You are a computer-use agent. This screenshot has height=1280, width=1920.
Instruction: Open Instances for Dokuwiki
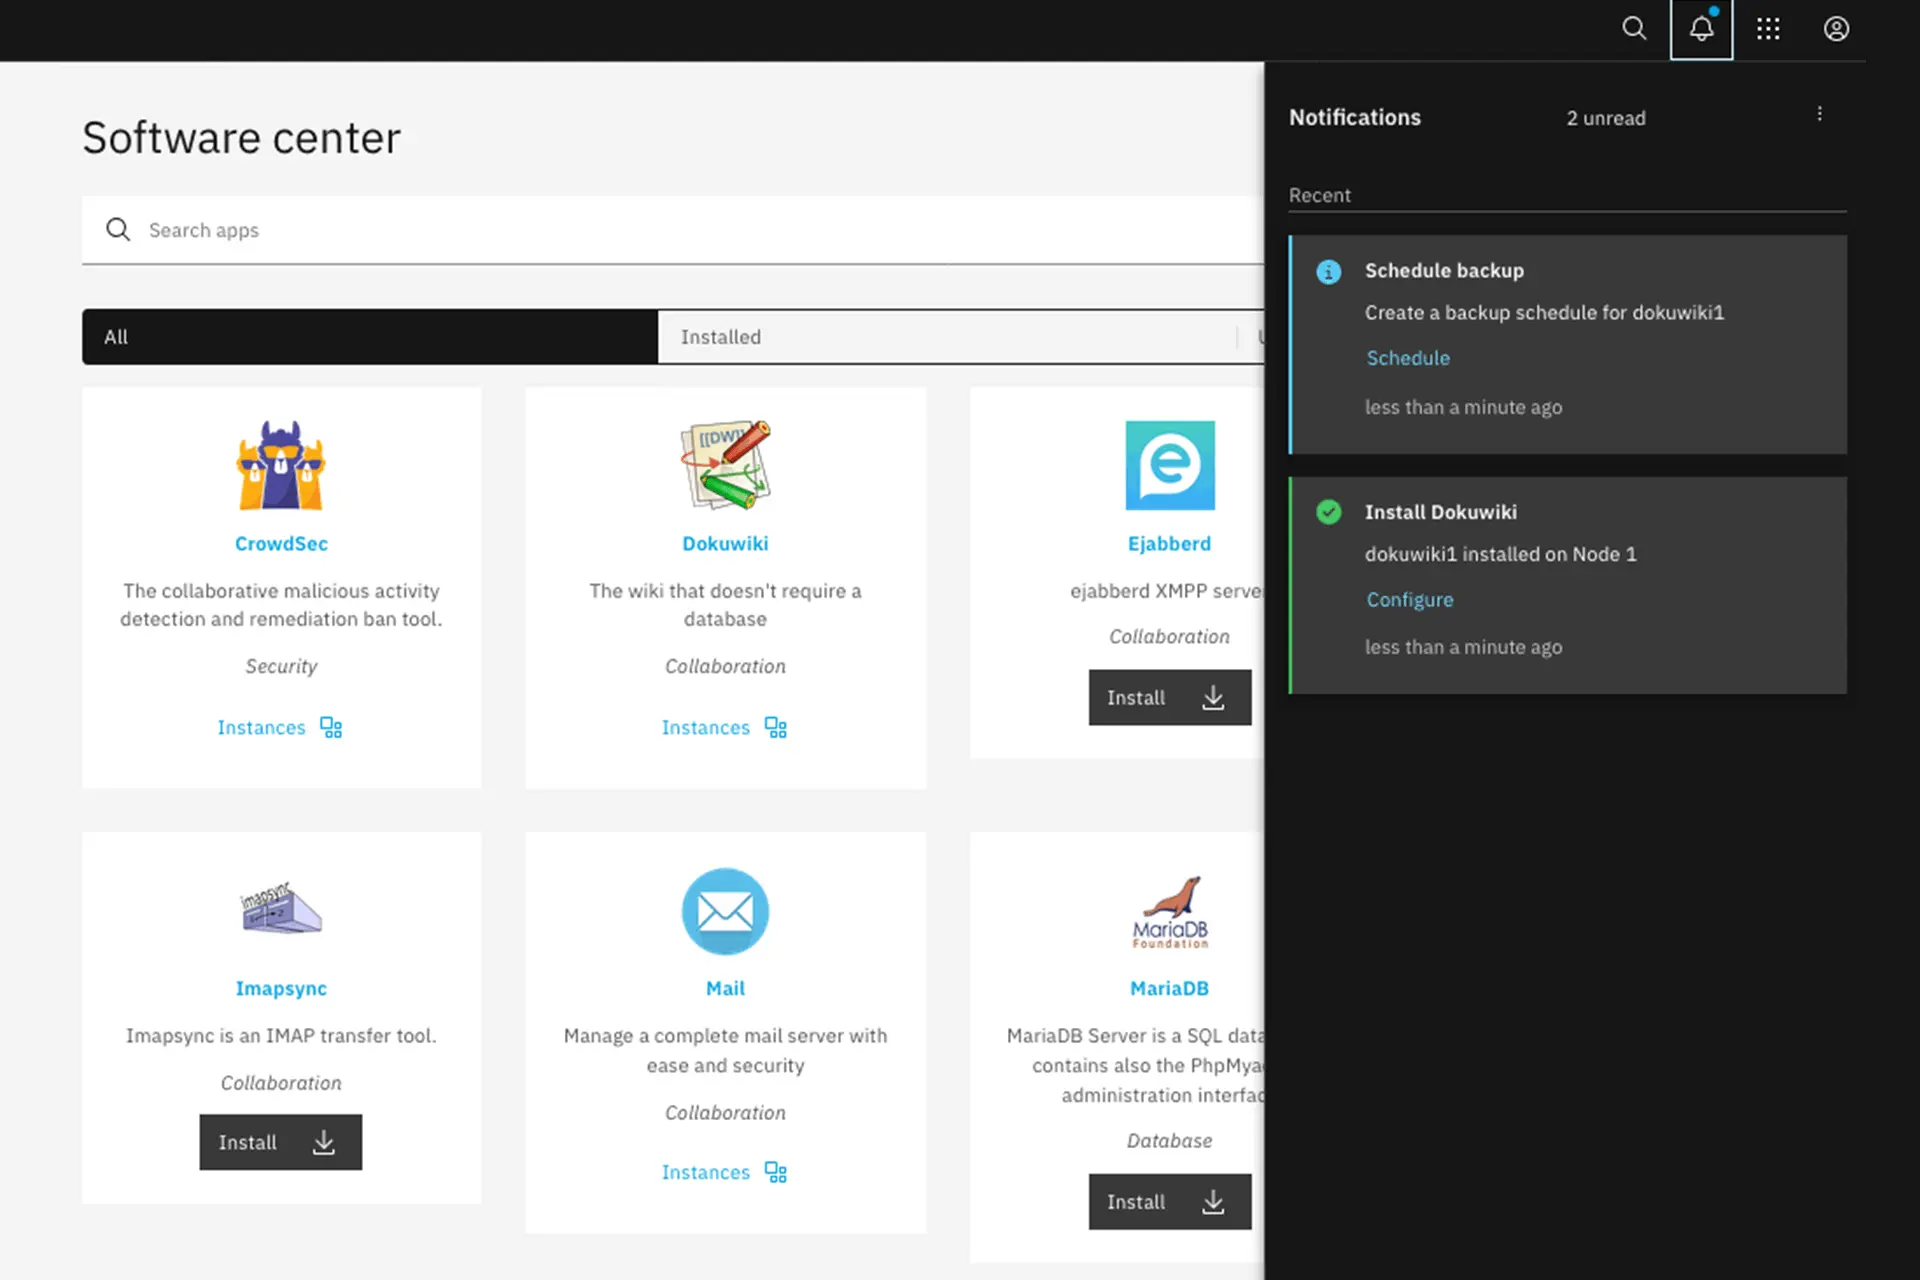(724, 728)
